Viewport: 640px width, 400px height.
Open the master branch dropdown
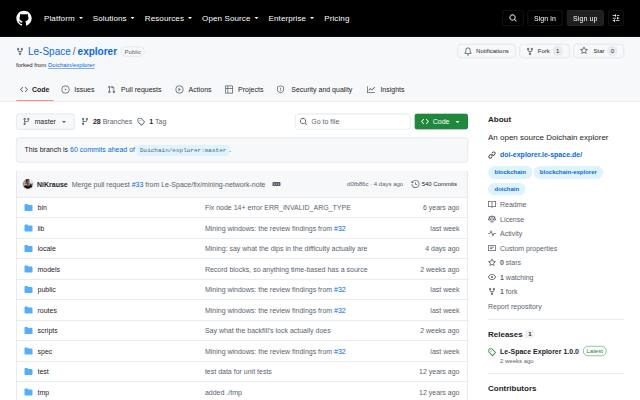pos(45,122)
